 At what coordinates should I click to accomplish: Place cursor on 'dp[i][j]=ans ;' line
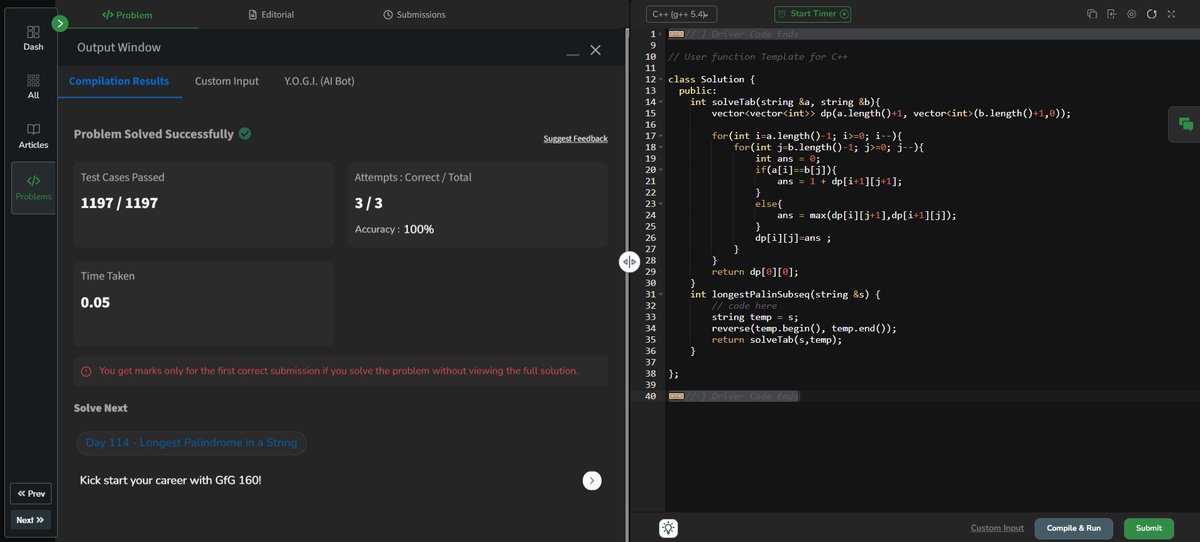pos(793,238)
